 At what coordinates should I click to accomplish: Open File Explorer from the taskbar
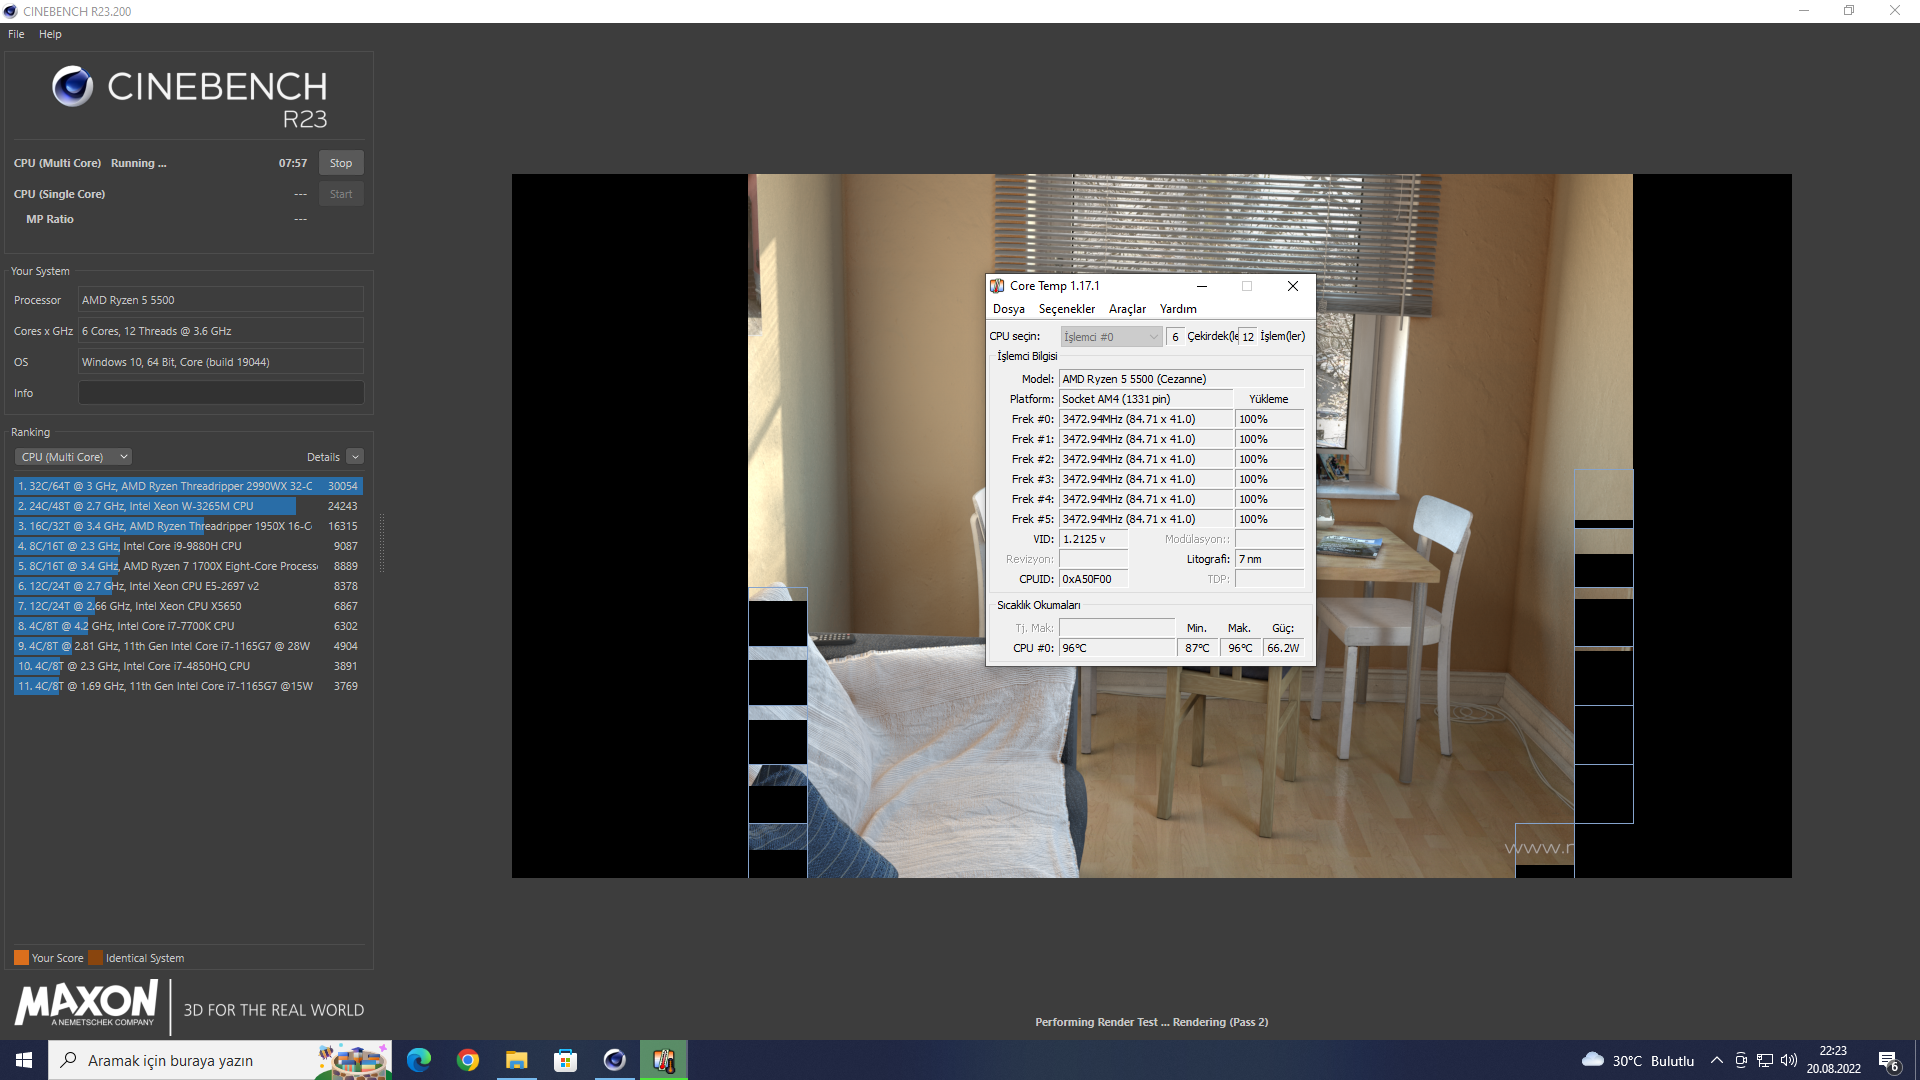coord(517,1060)
